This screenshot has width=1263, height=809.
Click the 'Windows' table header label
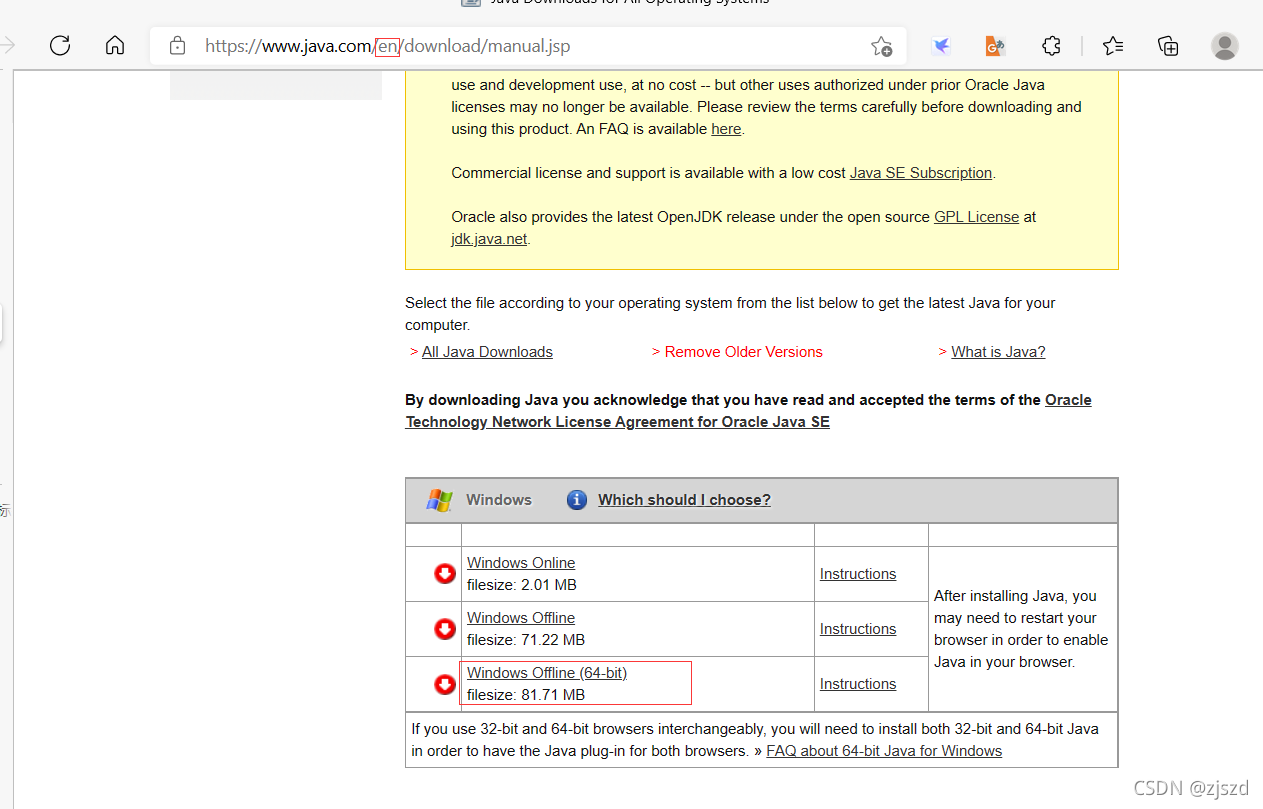pyautogui.click(x=499, y=500)
